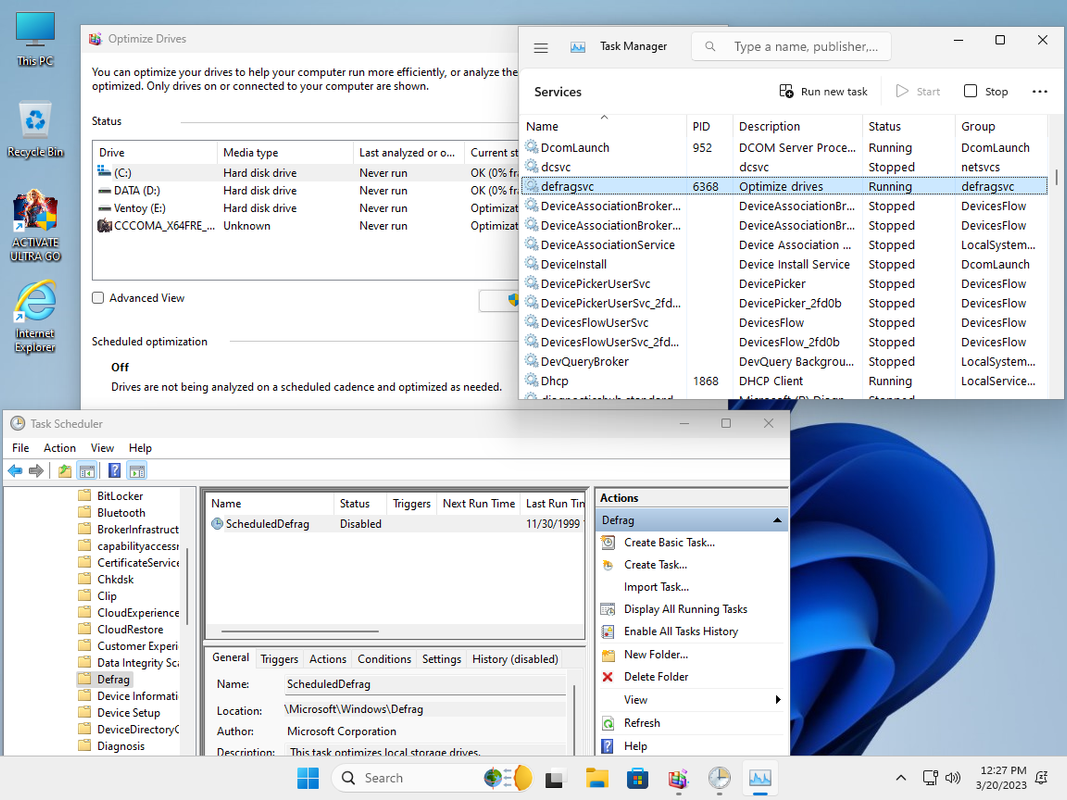Image resolution: width=1067 pixels, height=800 pixels.
Task: Open Action menu in Task Scheduler
Action: coord(60,448)
